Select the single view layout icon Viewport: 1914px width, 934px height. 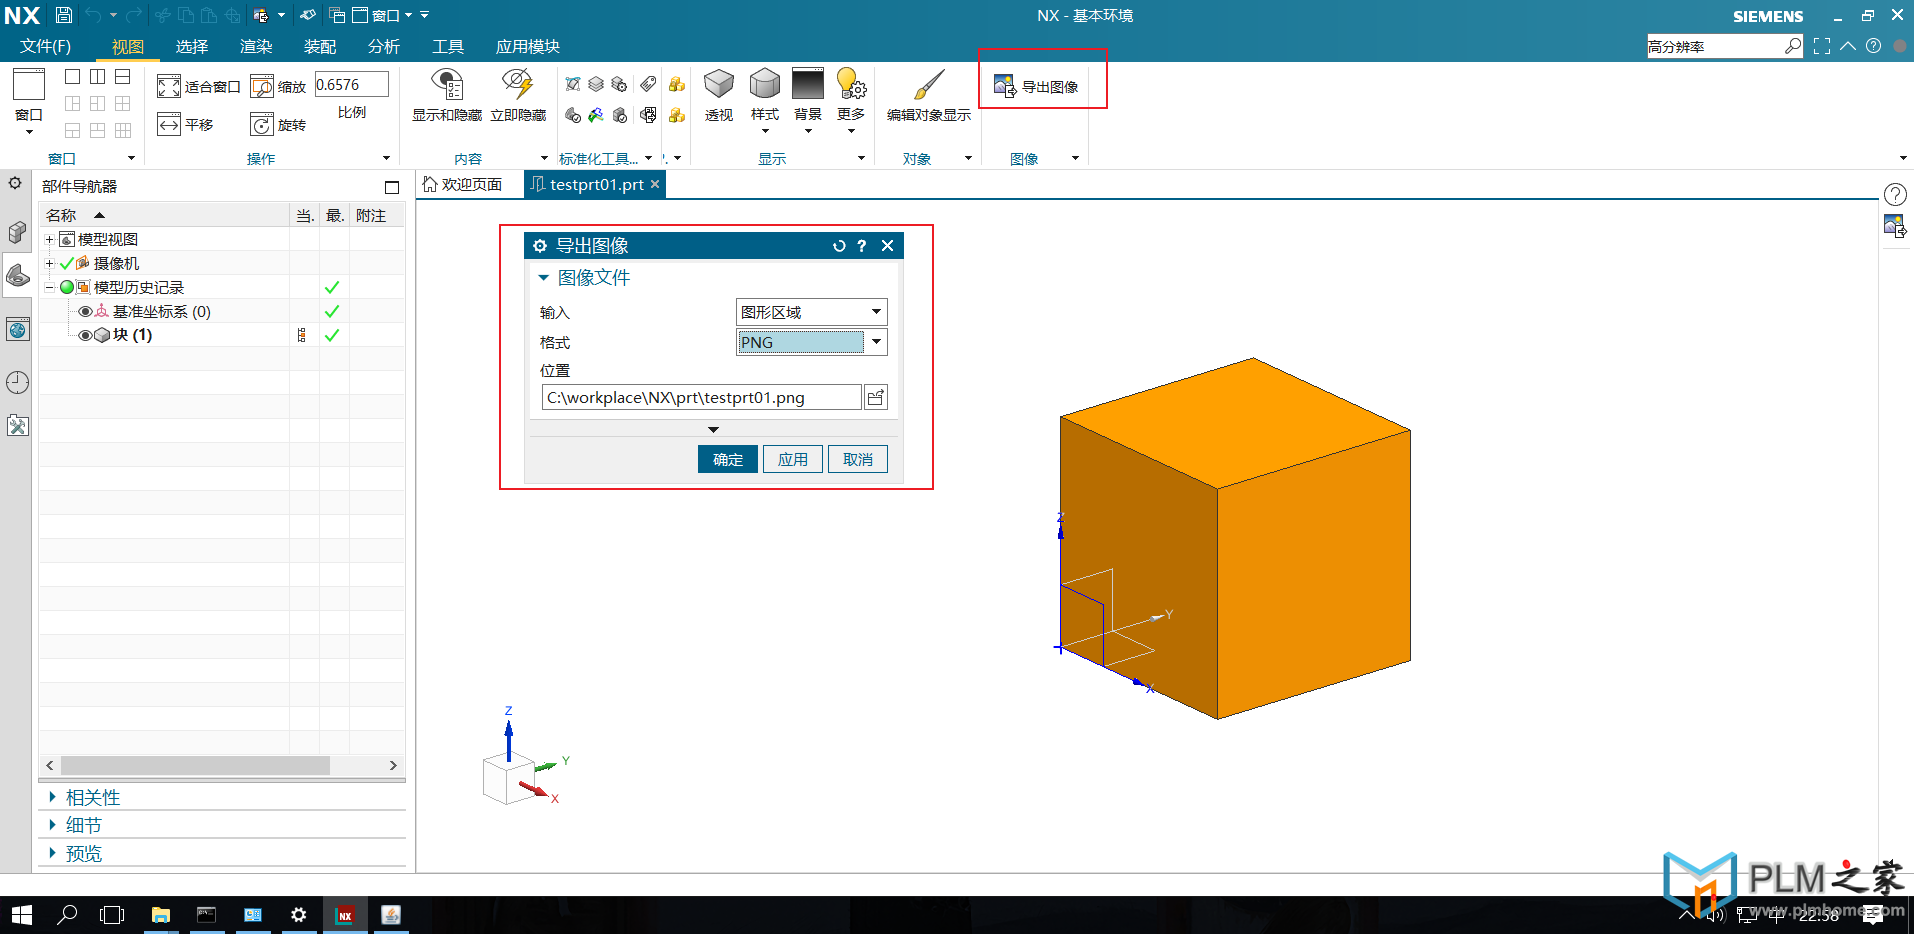(x=73, y=77)
